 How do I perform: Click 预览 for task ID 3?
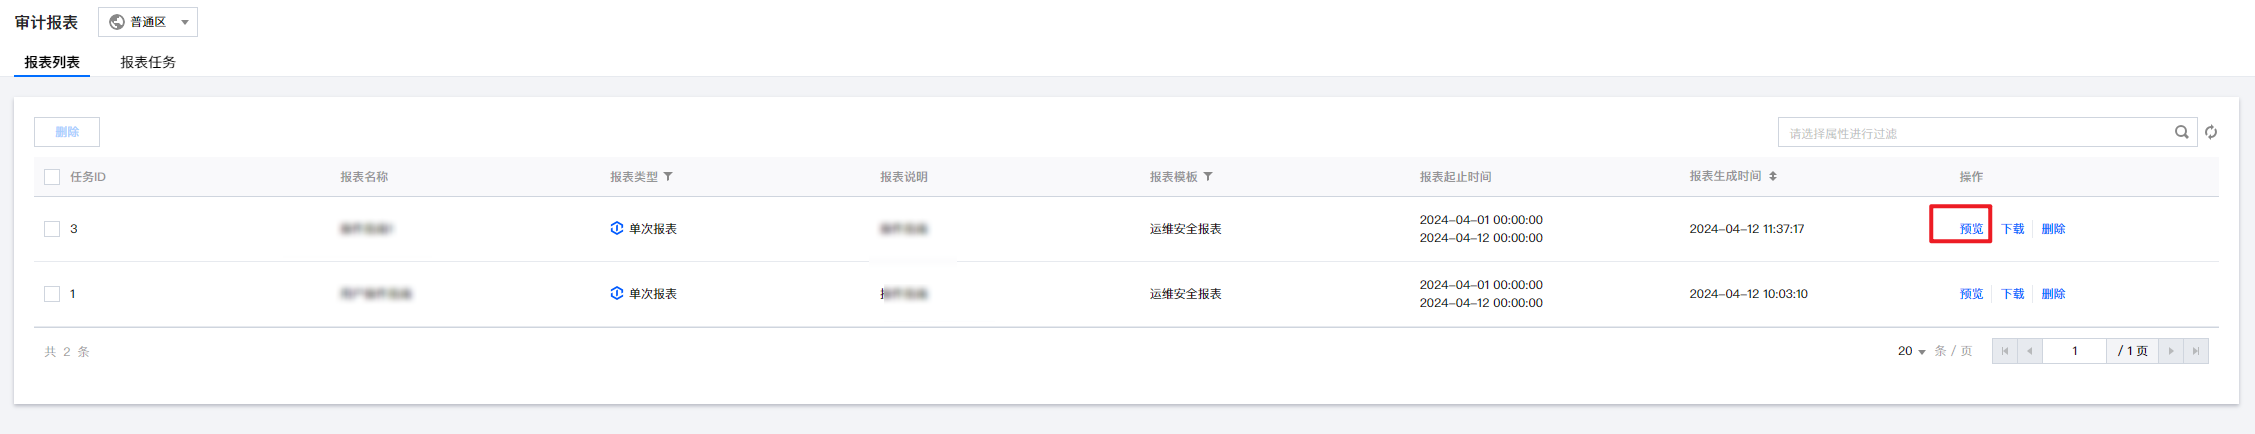point(1971,229)
